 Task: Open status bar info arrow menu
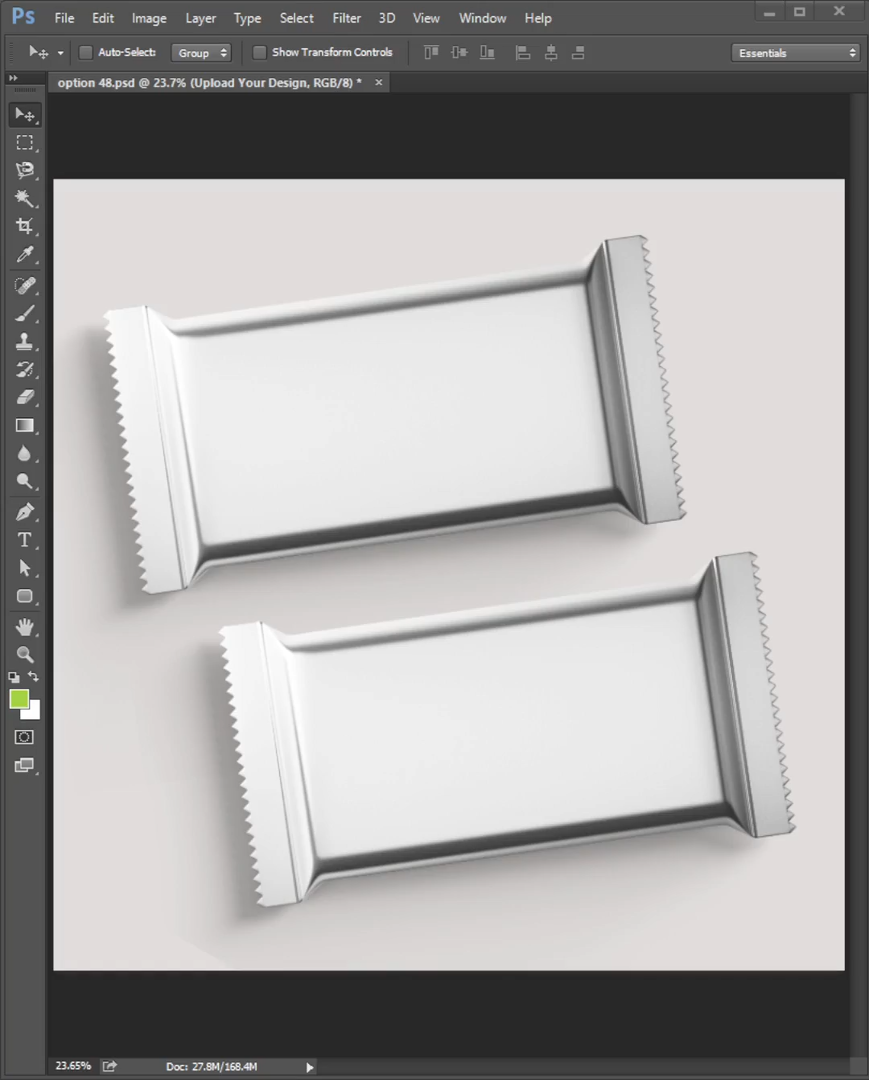coord(309,1067)
